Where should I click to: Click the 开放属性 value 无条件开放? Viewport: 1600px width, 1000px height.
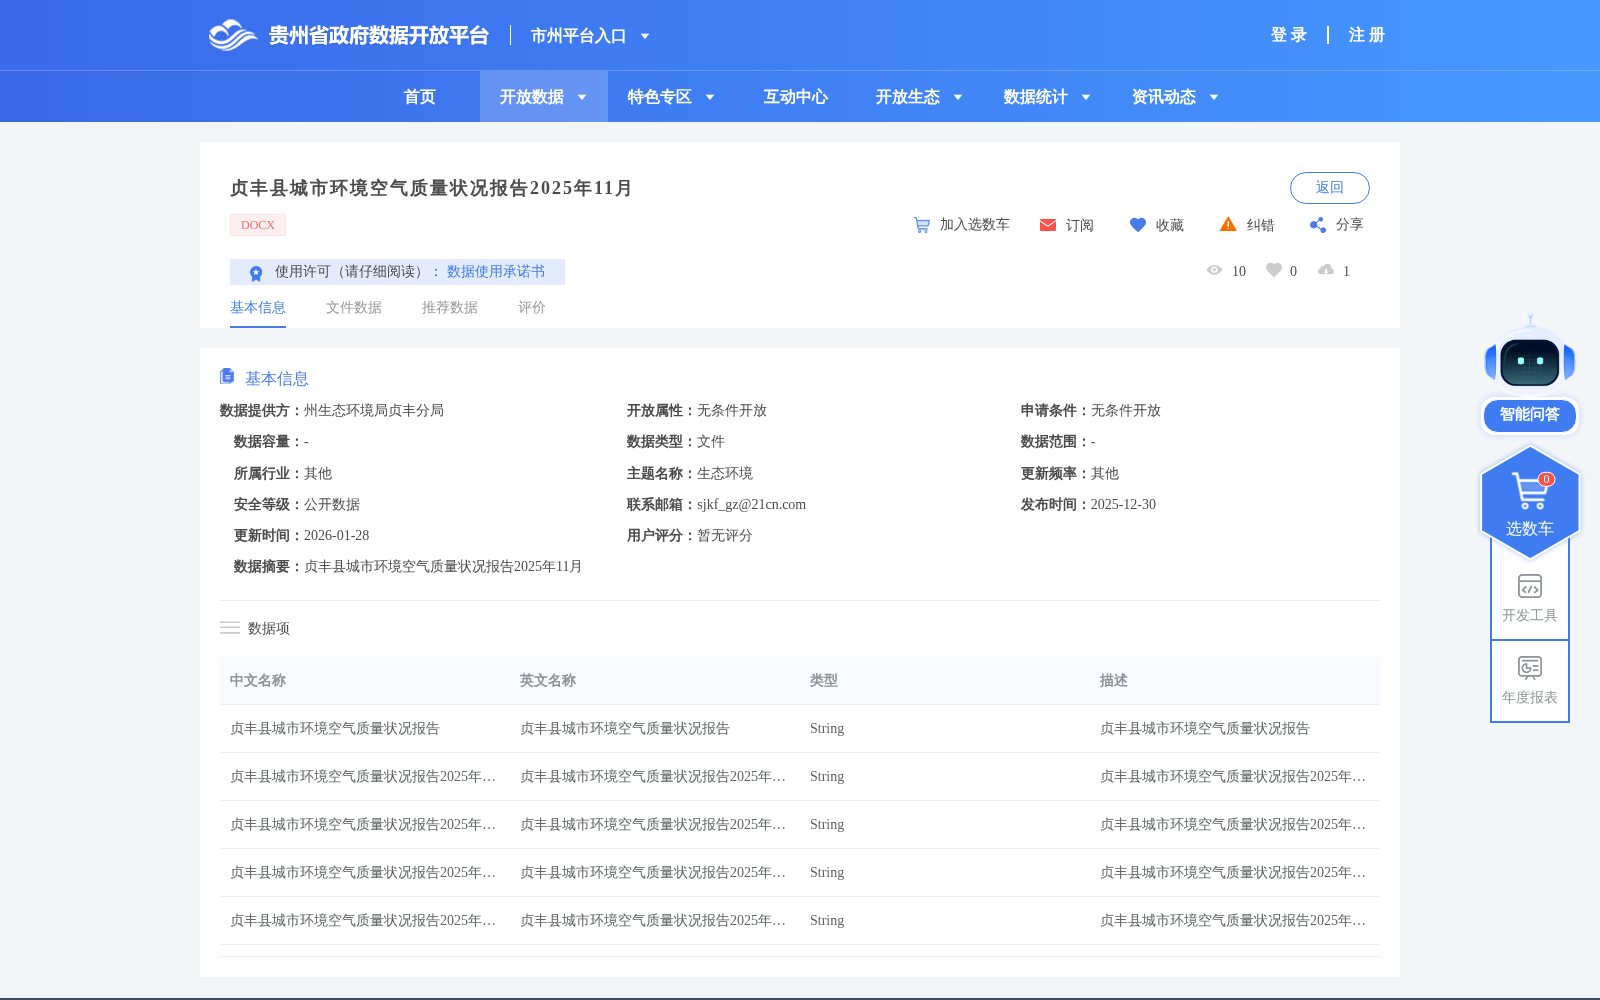732,411
